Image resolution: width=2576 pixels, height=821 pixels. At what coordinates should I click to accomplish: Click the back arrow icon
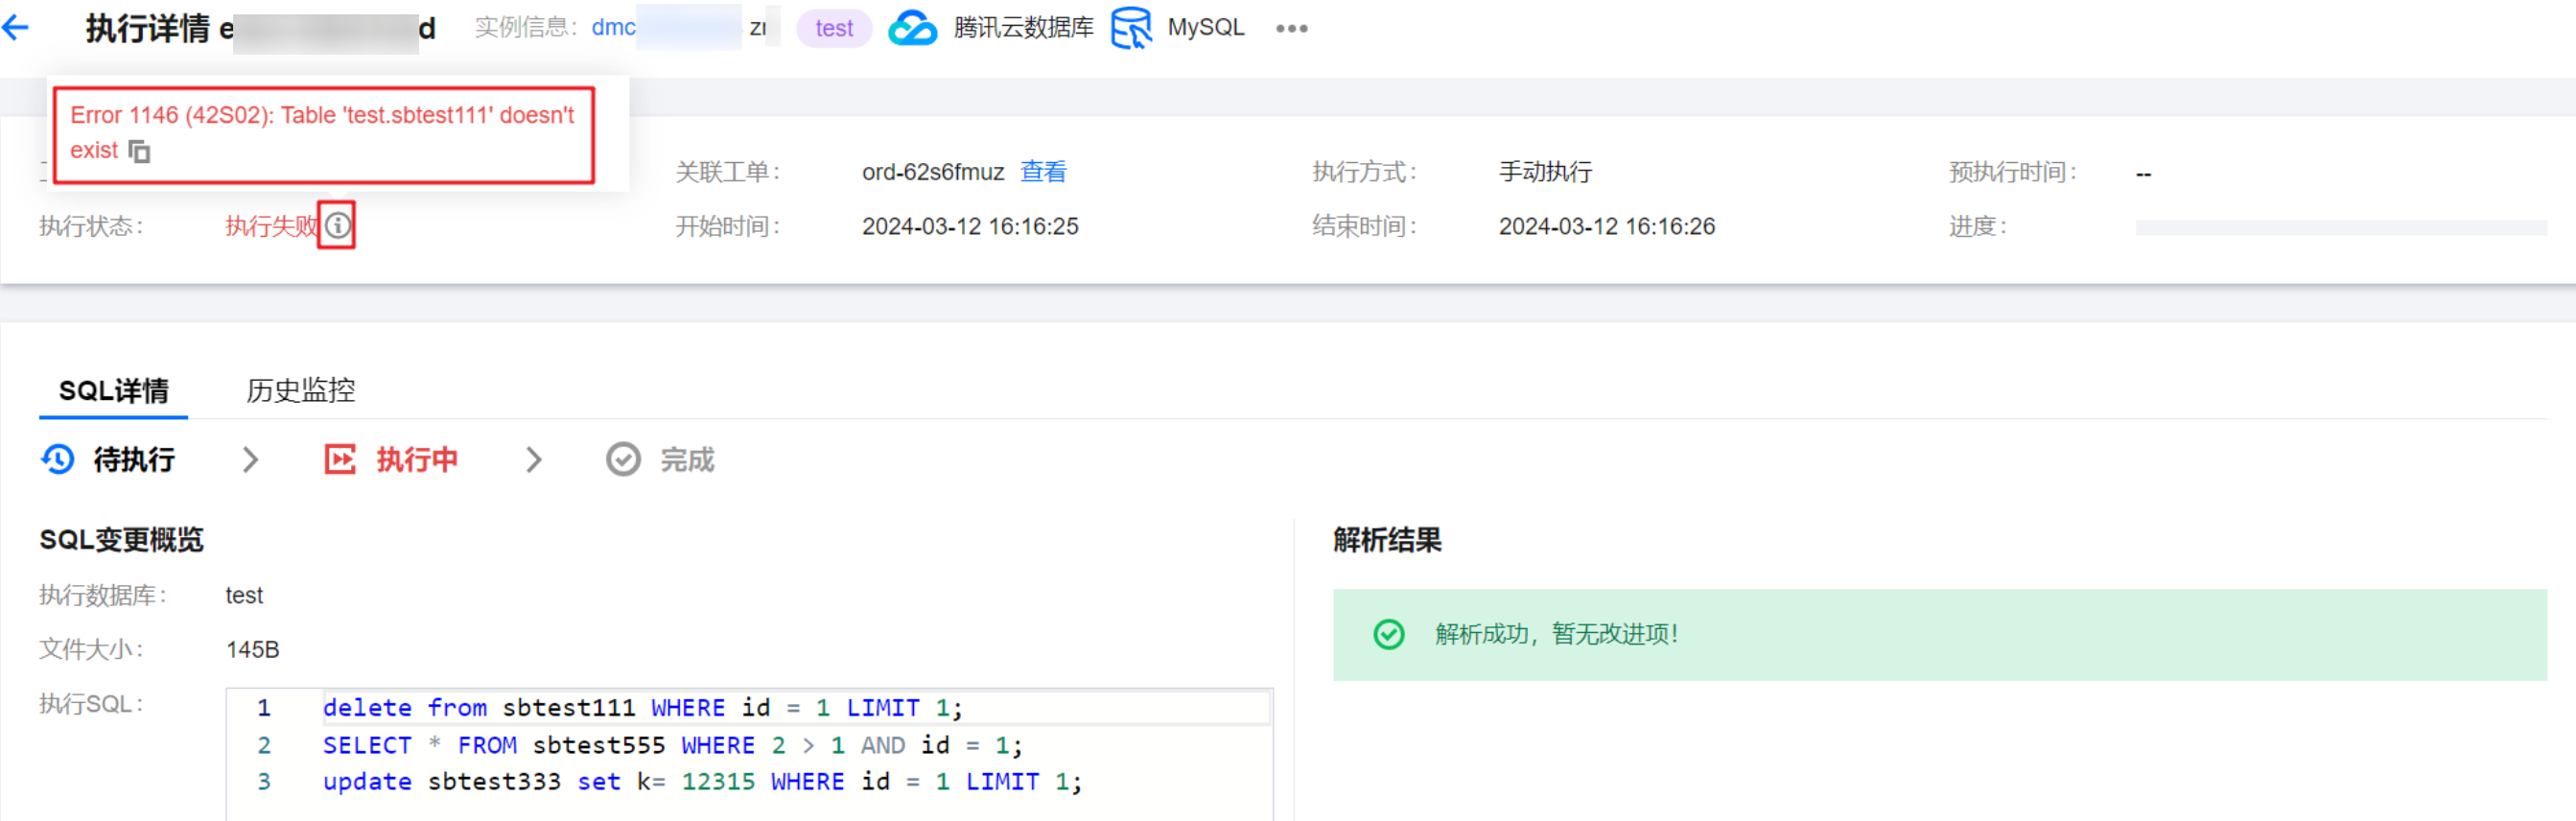(16, 28)
